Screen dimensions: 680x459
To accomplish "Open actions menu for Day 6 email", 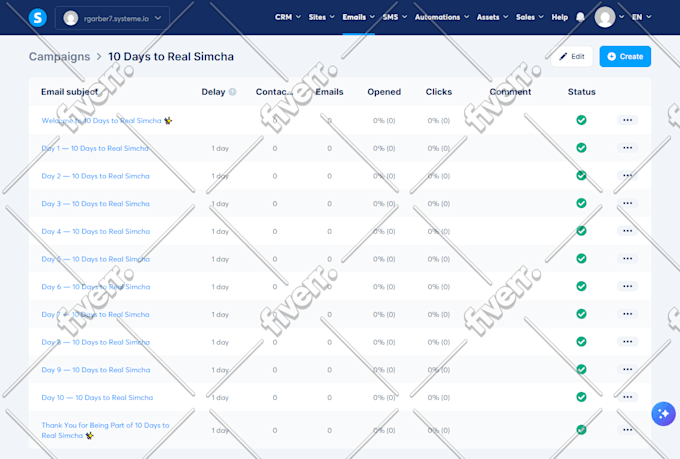I will pos(627,286).
